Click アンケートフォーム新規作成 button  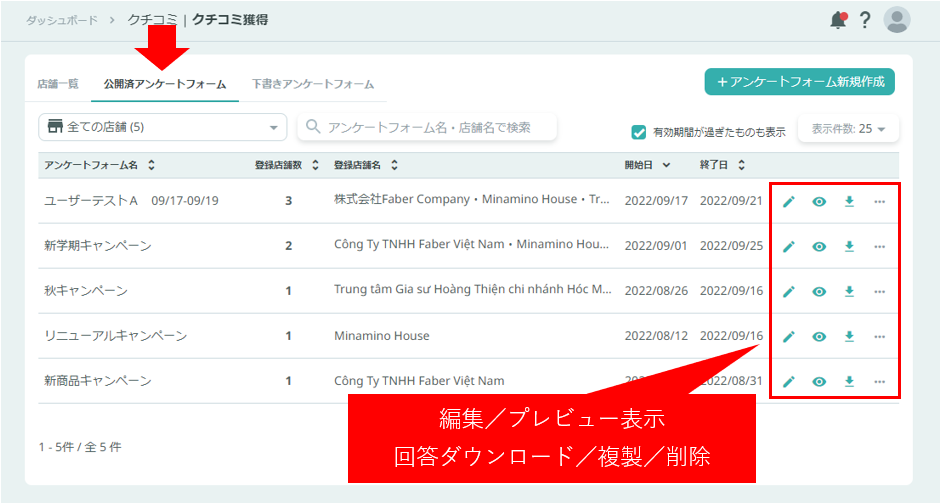(x=799, y=82)
